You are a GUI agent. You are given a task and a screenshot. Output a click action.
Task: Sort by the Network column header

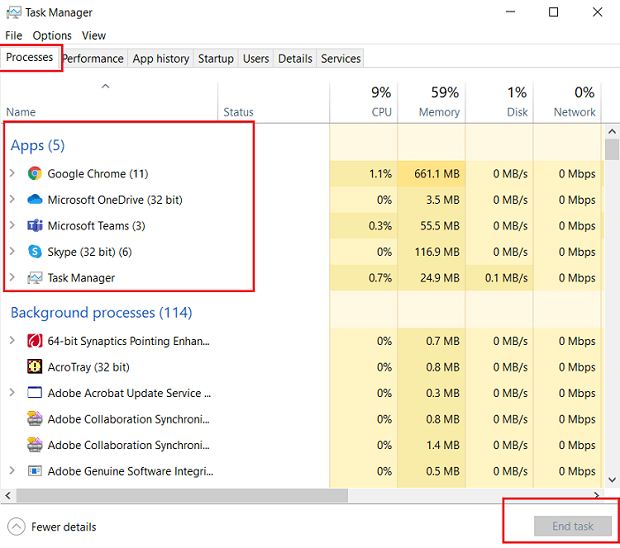click(567, 101)
